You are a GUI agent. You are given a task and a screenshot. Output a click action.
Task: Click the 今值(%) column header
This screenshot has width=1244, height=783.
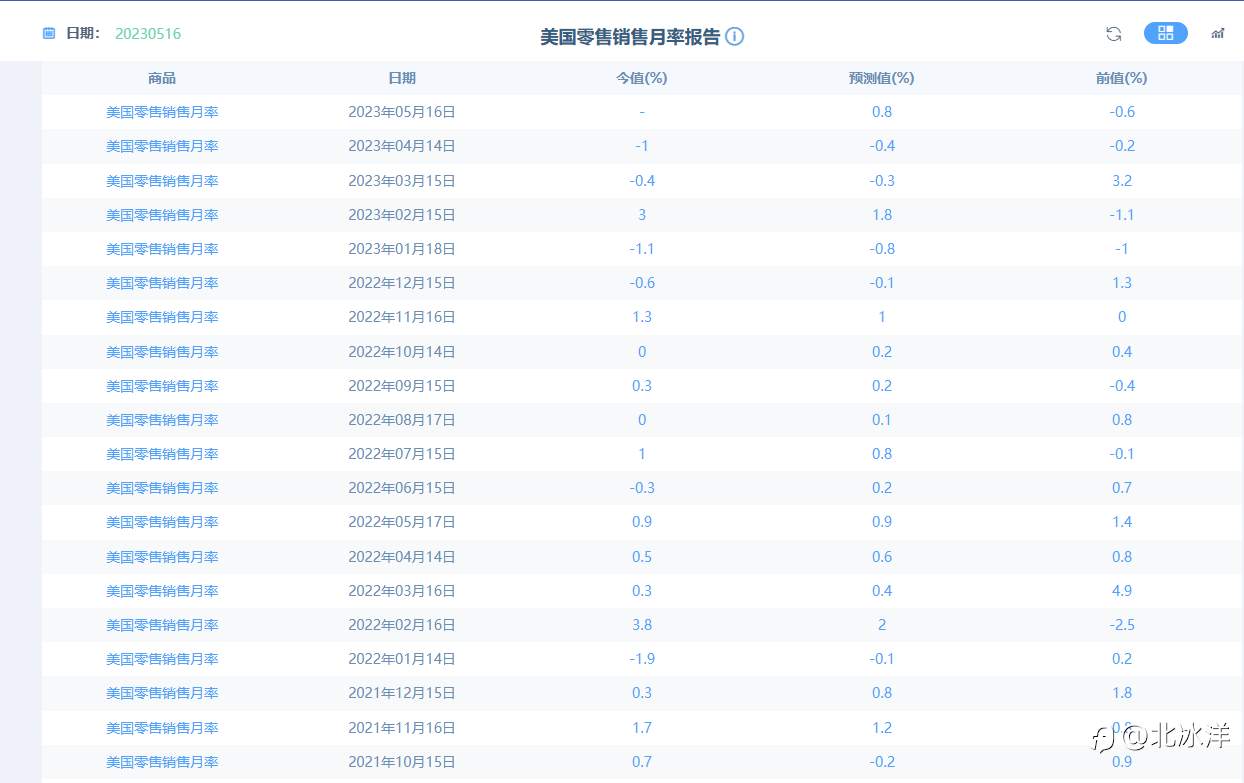point(642,78)
